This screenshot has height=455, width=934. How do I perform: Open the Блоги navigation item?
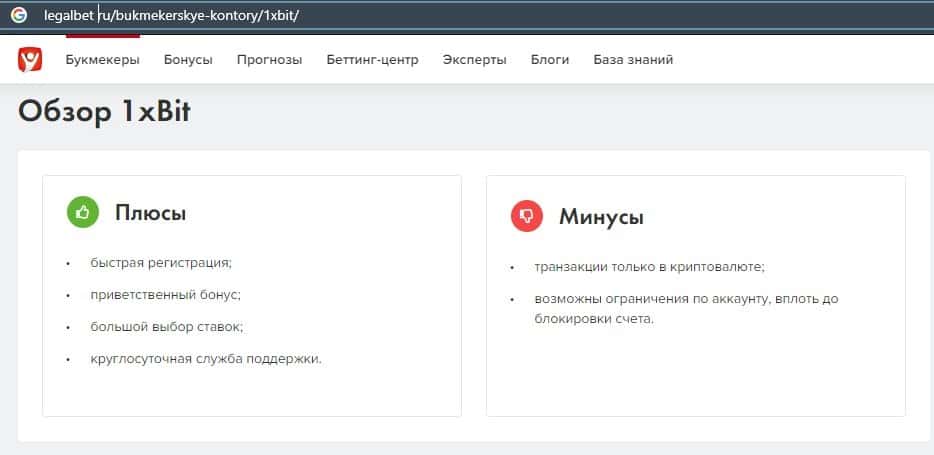[x=550, y=60]
